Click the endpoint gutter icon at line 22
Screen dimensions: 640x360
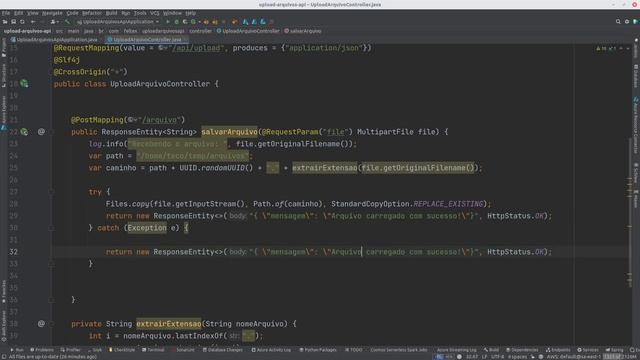point(24,132)
